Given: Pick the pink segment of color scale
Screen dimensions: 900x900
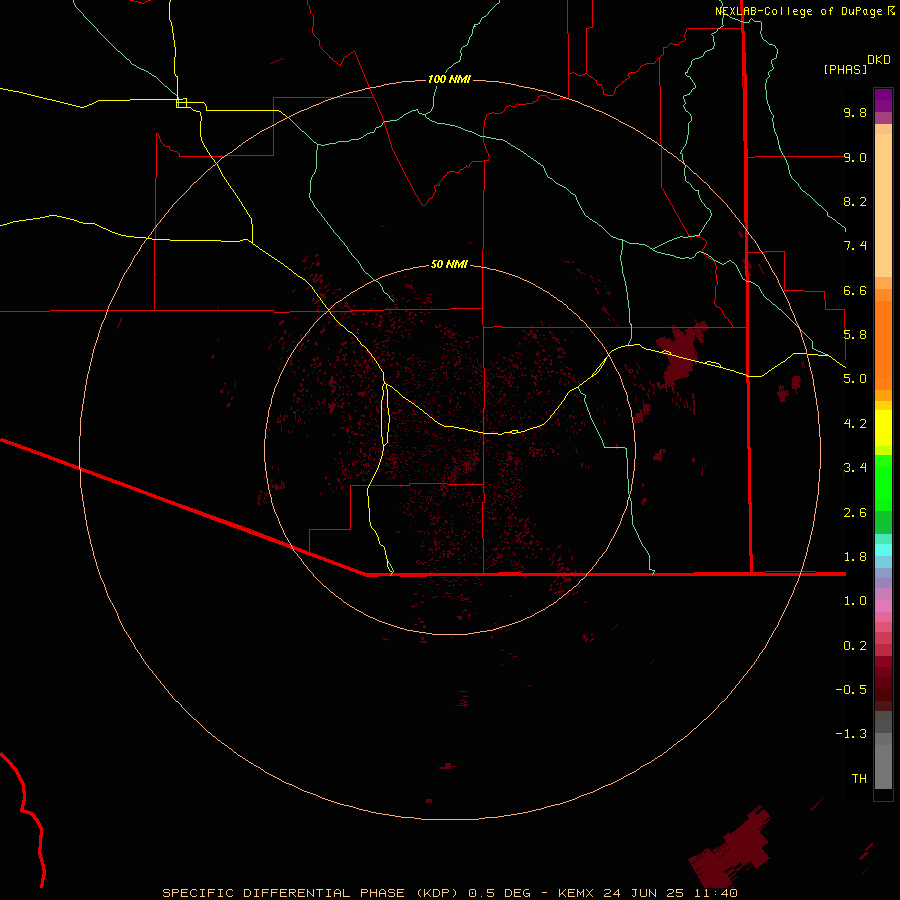Looking at the screenshot, I should click(883, 606).
